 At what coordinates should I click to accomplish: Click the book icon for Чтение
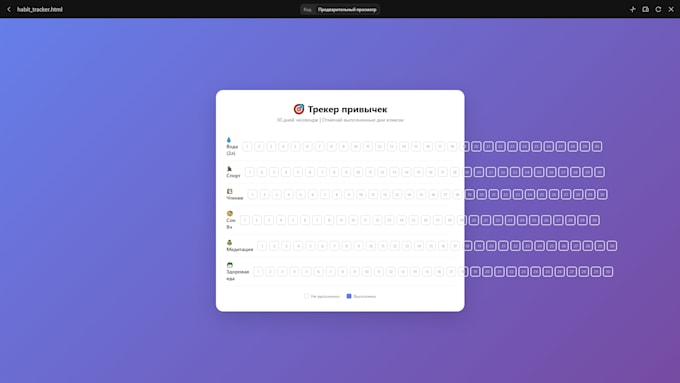coord(230,191)
